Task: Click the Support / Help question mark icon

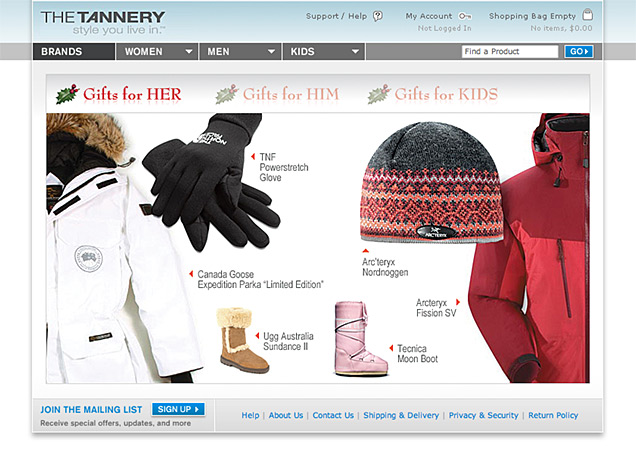Action: (x=378, y=16)
